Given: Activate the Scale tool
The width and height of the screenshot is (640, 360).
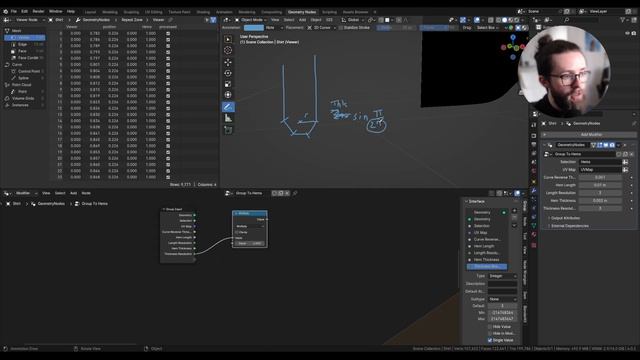Looking at the screenshot, I should click(x=228, y=84).
